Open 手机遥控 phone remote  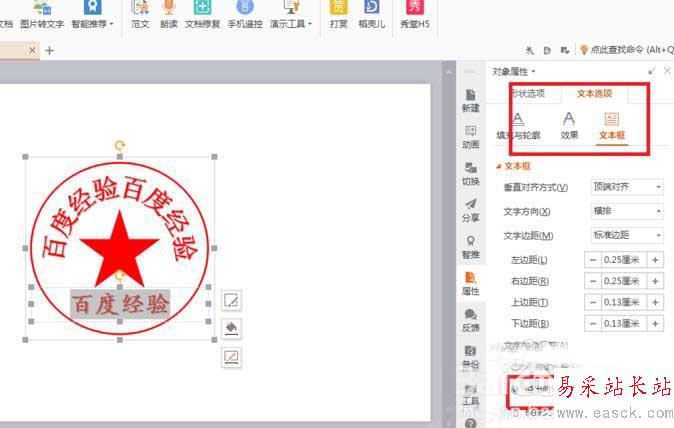[x=245, y=15]
